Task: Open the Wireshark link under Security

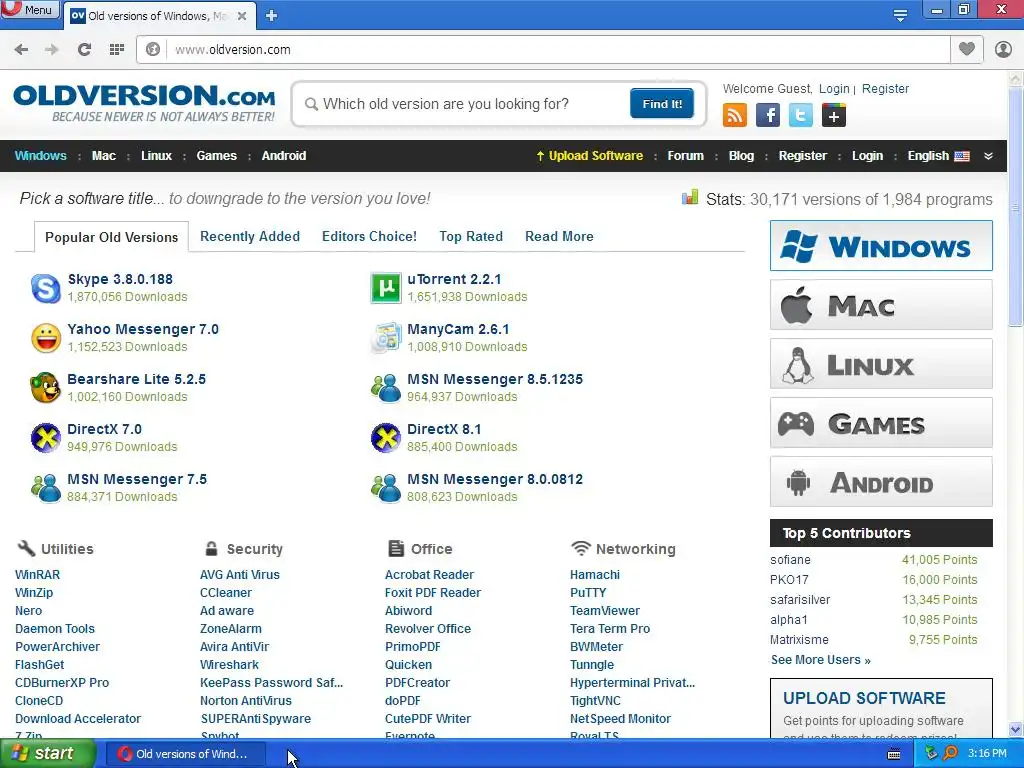Action: pyautogui.click(x=229, y=665)
